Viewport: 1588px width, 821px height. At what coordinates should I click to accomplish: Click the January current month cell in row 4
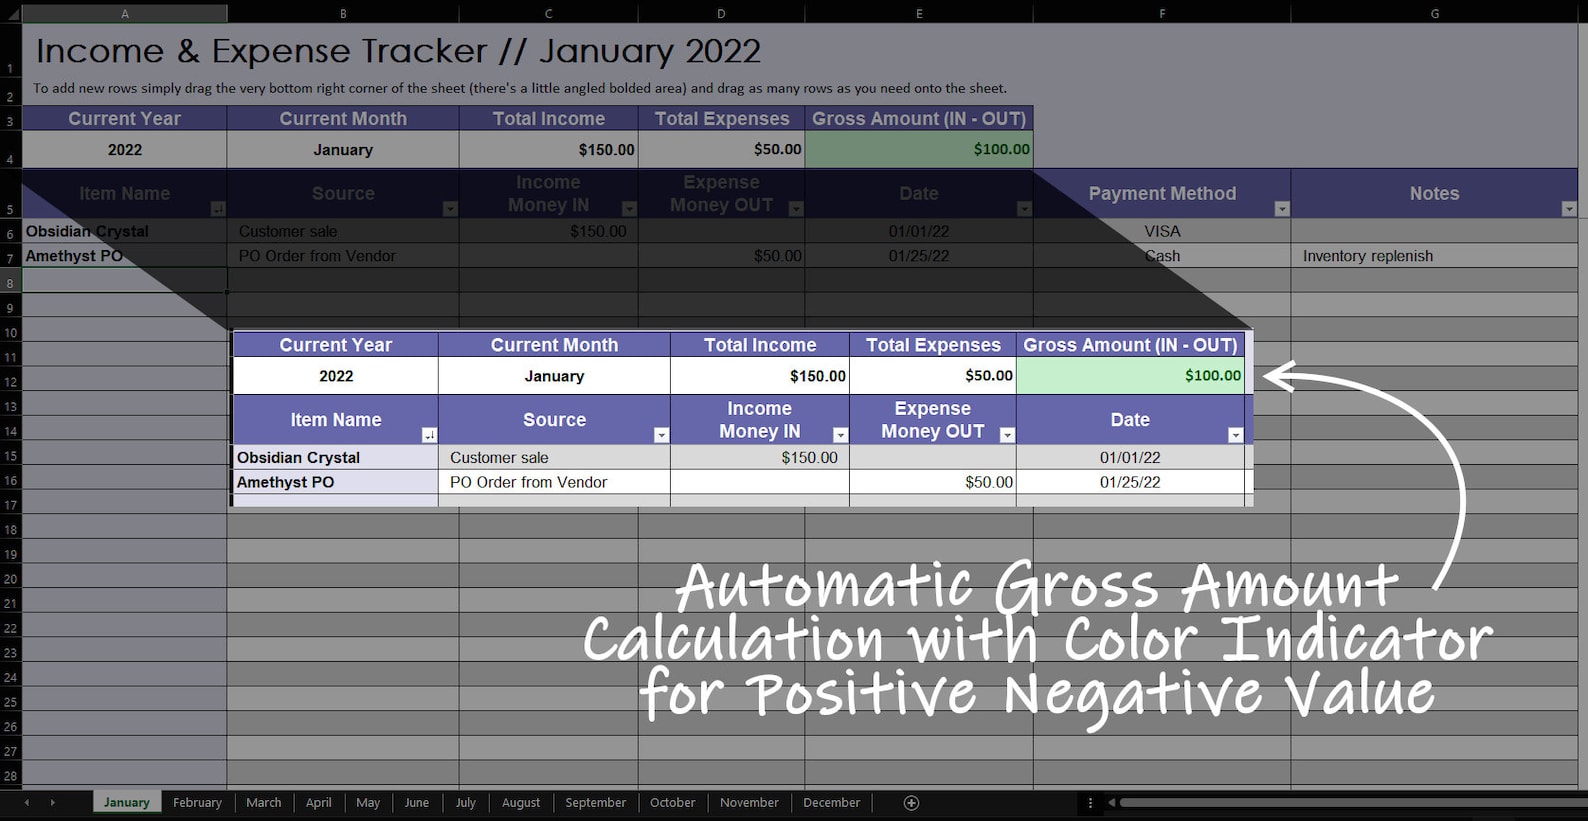[x=343, y=150]
